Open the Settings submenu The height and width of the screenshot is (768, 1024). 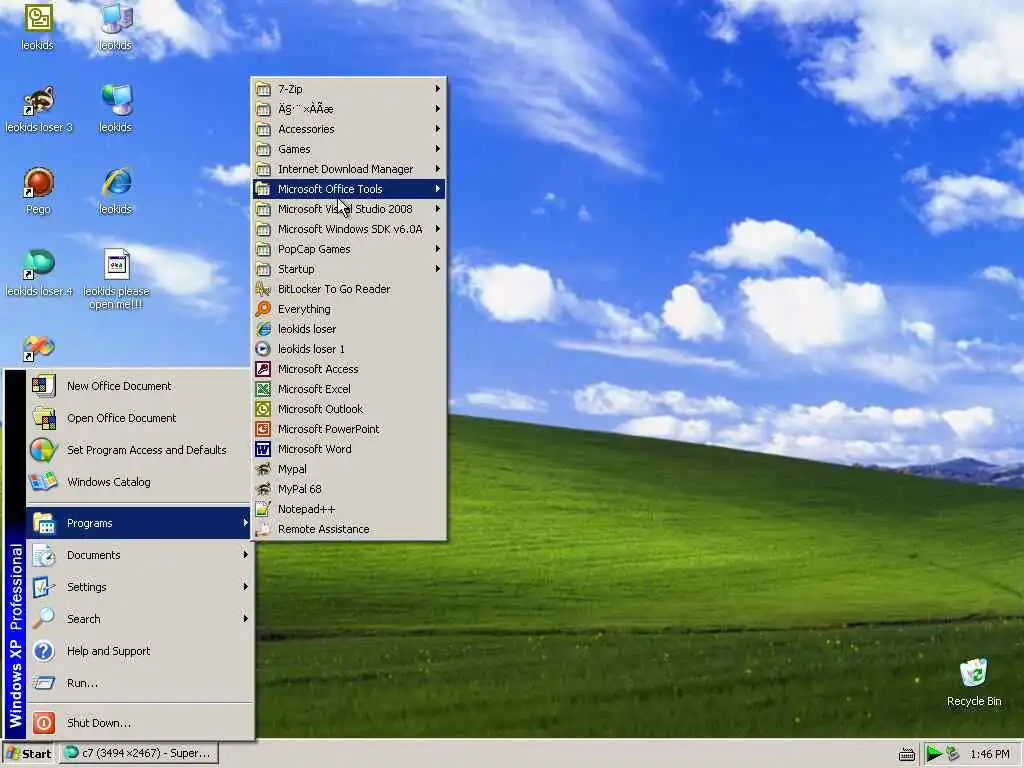(138, 587)
